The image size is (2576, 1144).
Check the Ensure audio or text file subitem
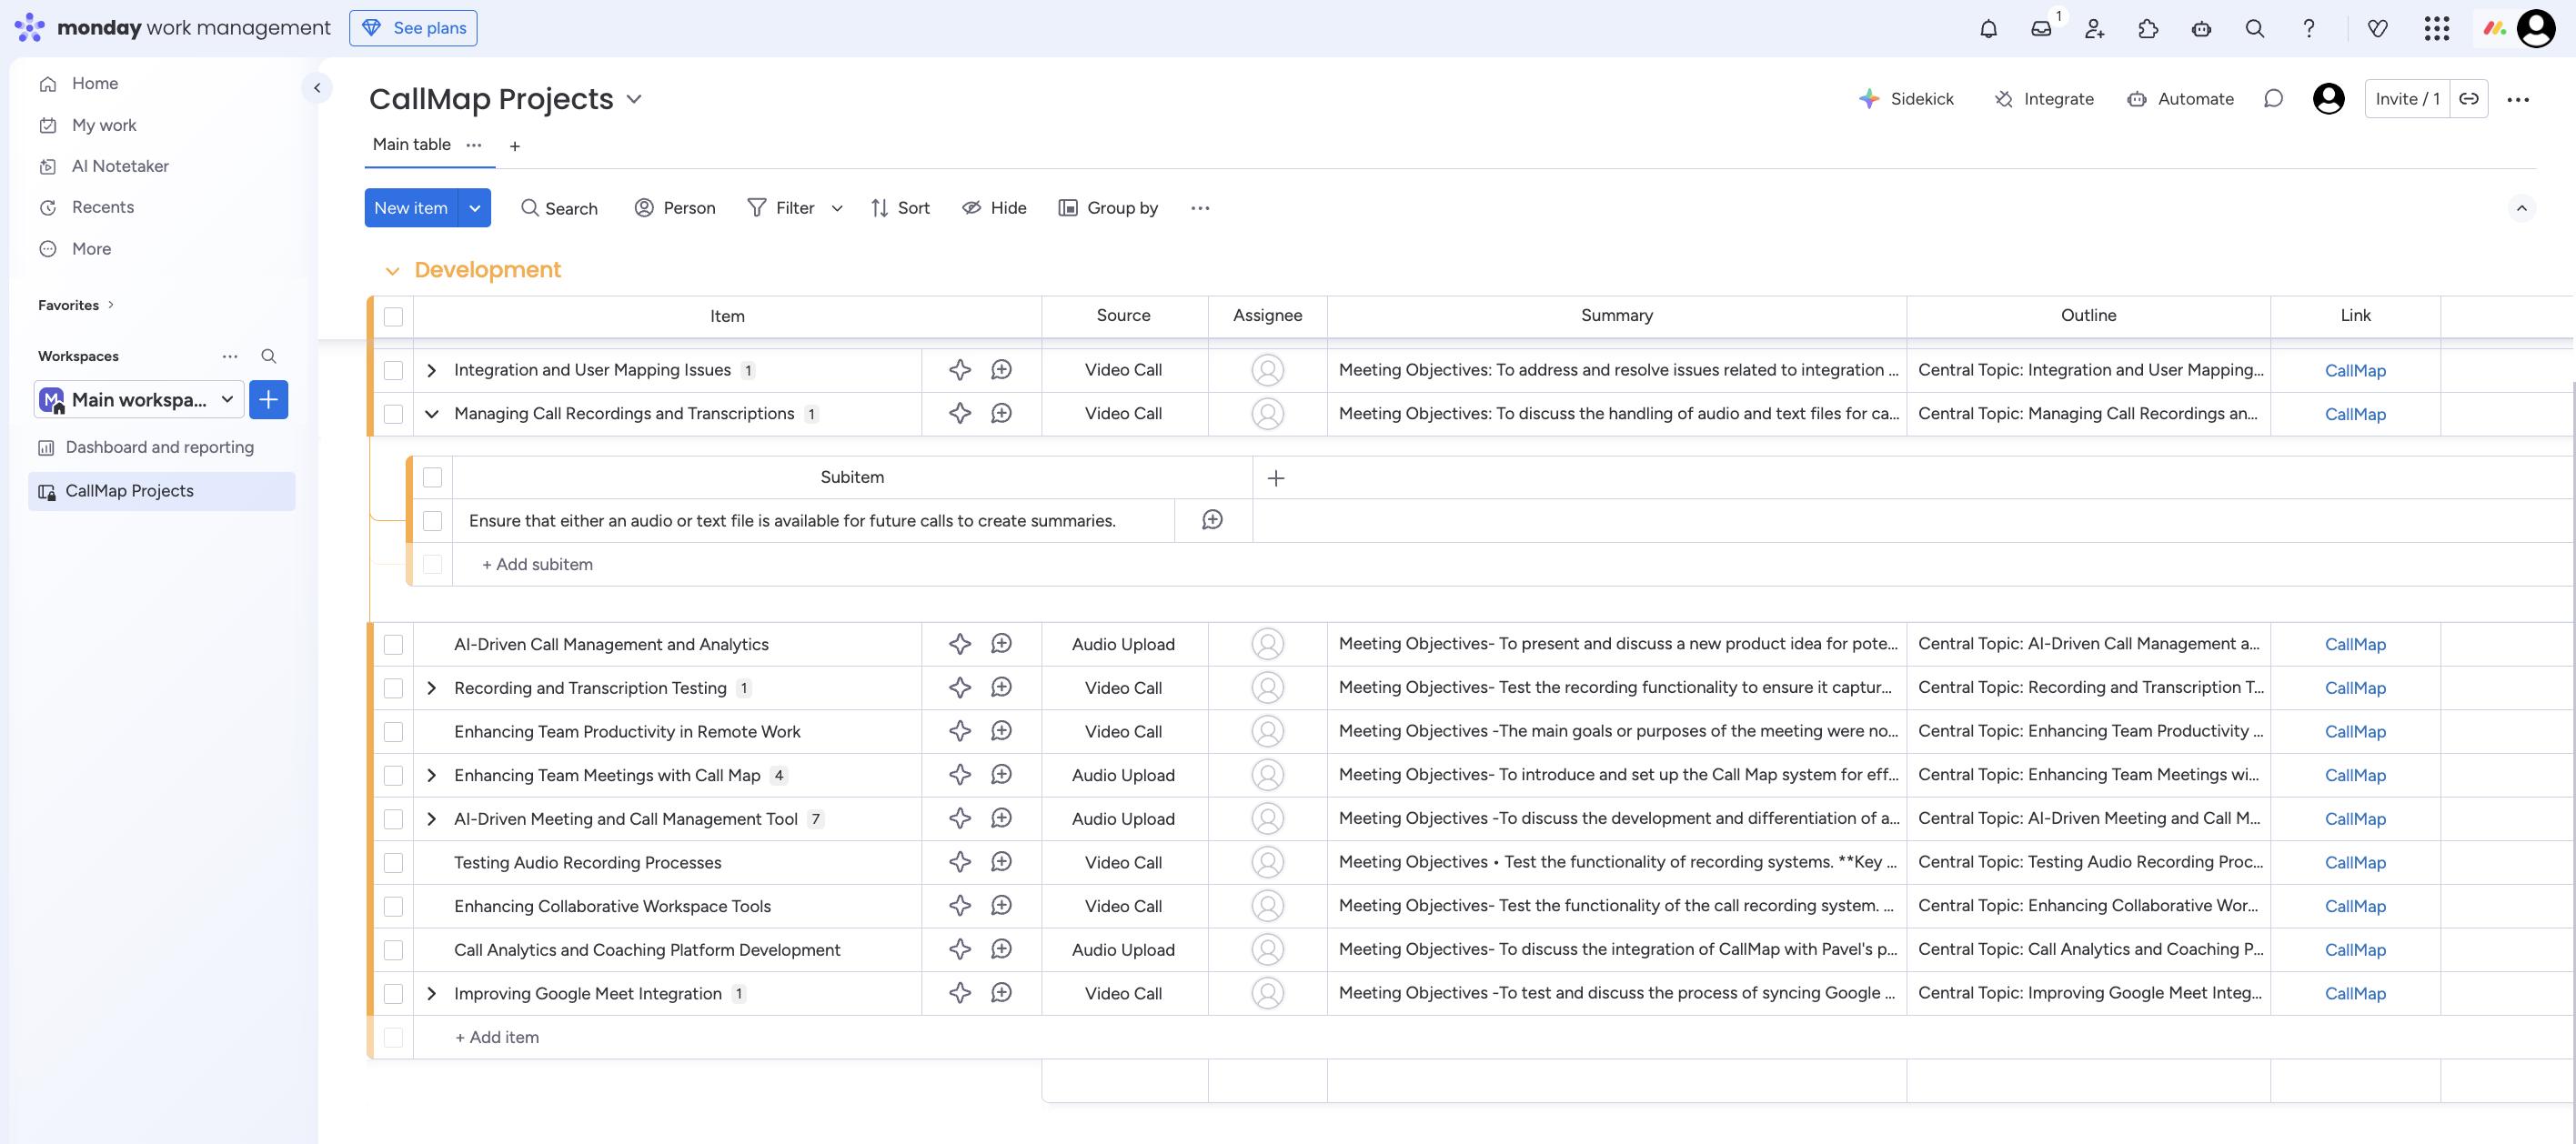[432, 521]
